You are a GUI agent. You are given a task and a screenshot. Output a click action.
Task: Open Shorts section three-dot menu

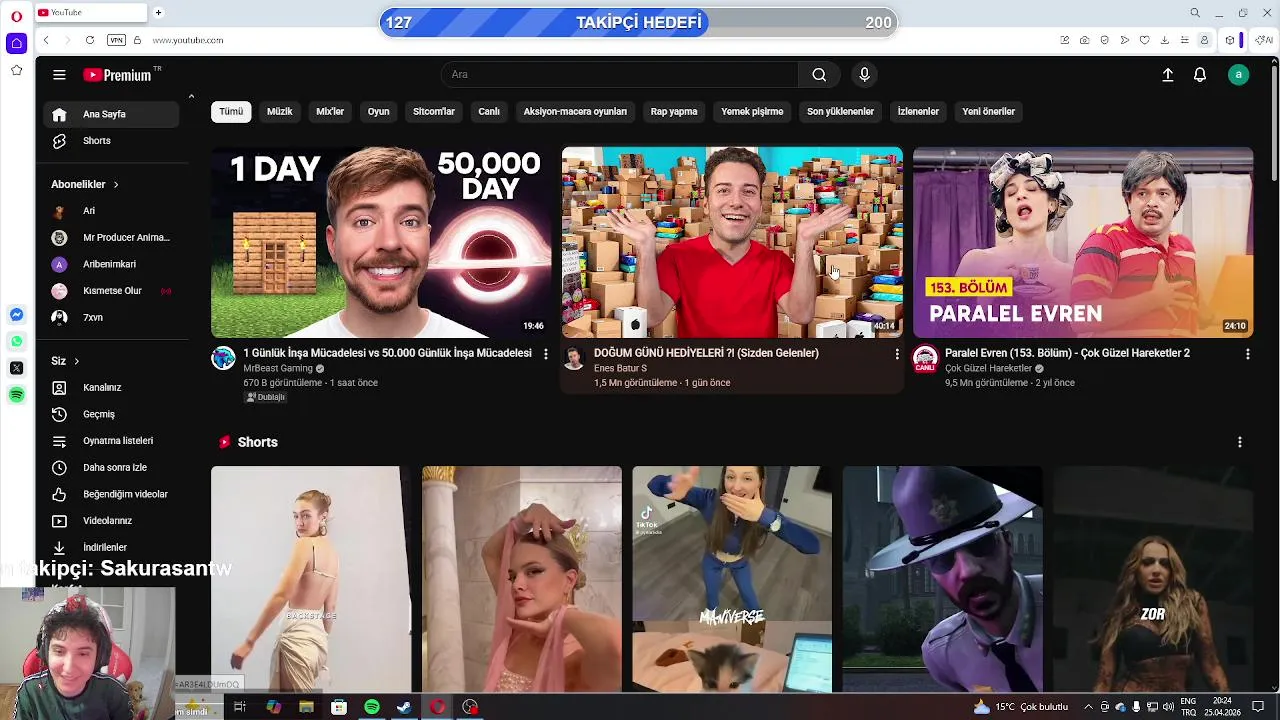pyautogui.click(x=1239, y=442)
